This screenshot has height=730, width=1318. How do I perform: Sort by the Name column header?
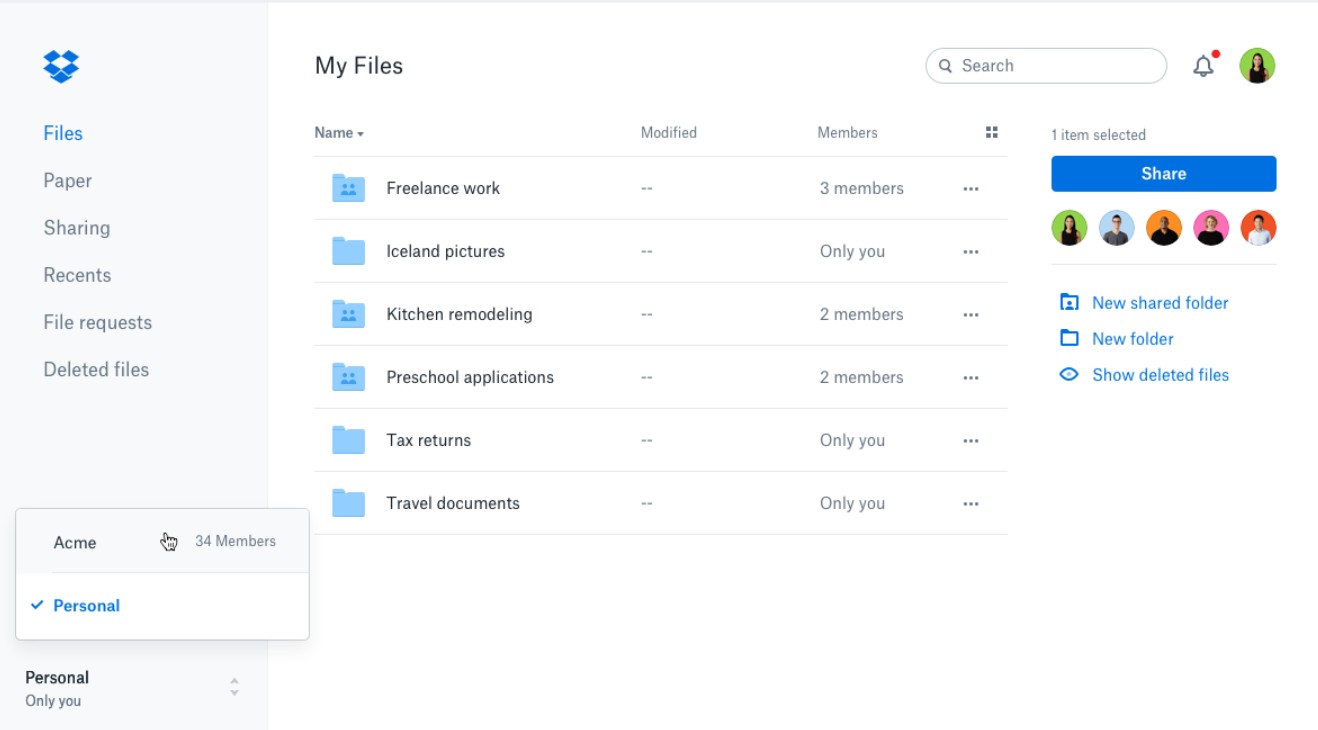338,133
